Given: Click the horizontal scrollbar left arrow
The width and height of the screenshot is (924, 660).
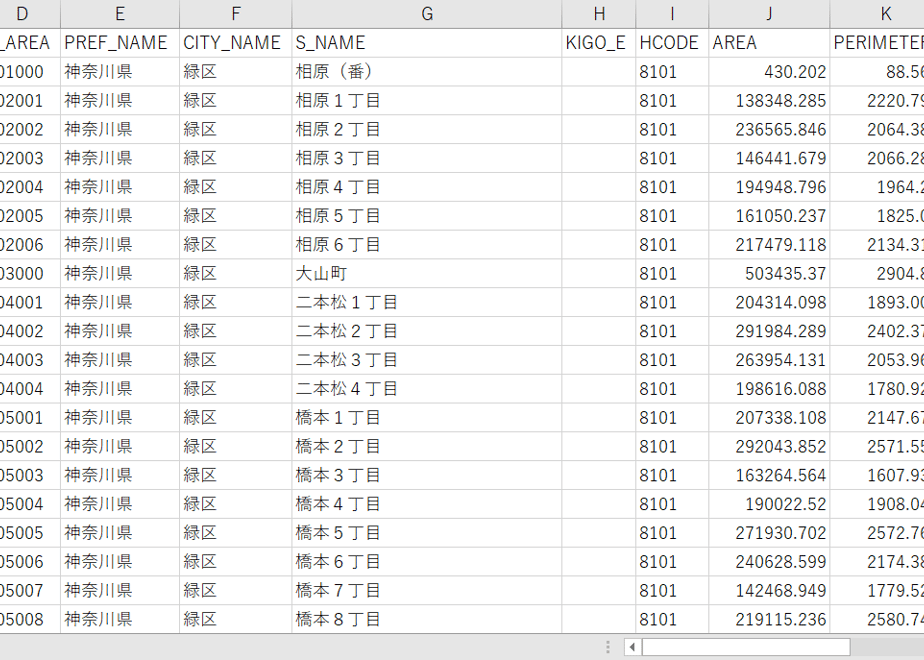Looking at the screenshot, I should 632,647.
